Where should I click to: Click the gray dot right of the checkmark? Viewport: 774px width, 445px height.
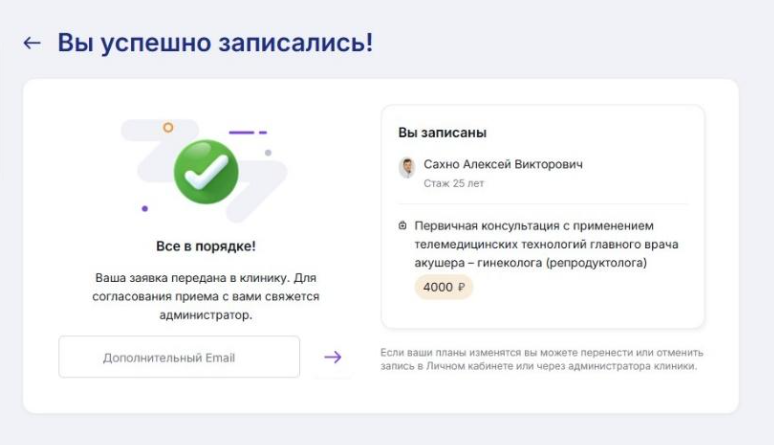268,153
